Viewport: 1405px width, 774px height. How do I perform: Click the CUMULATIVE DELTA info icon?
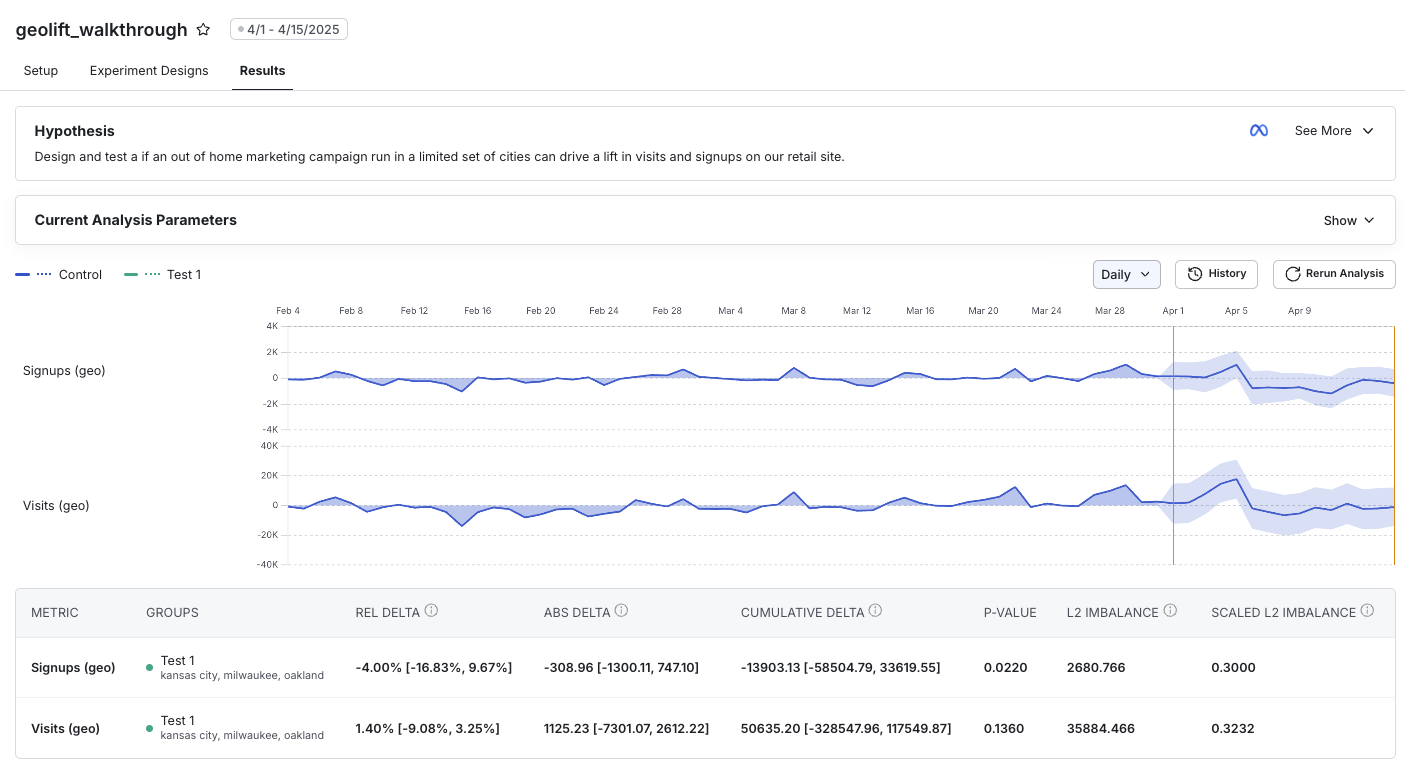point(876,610)
